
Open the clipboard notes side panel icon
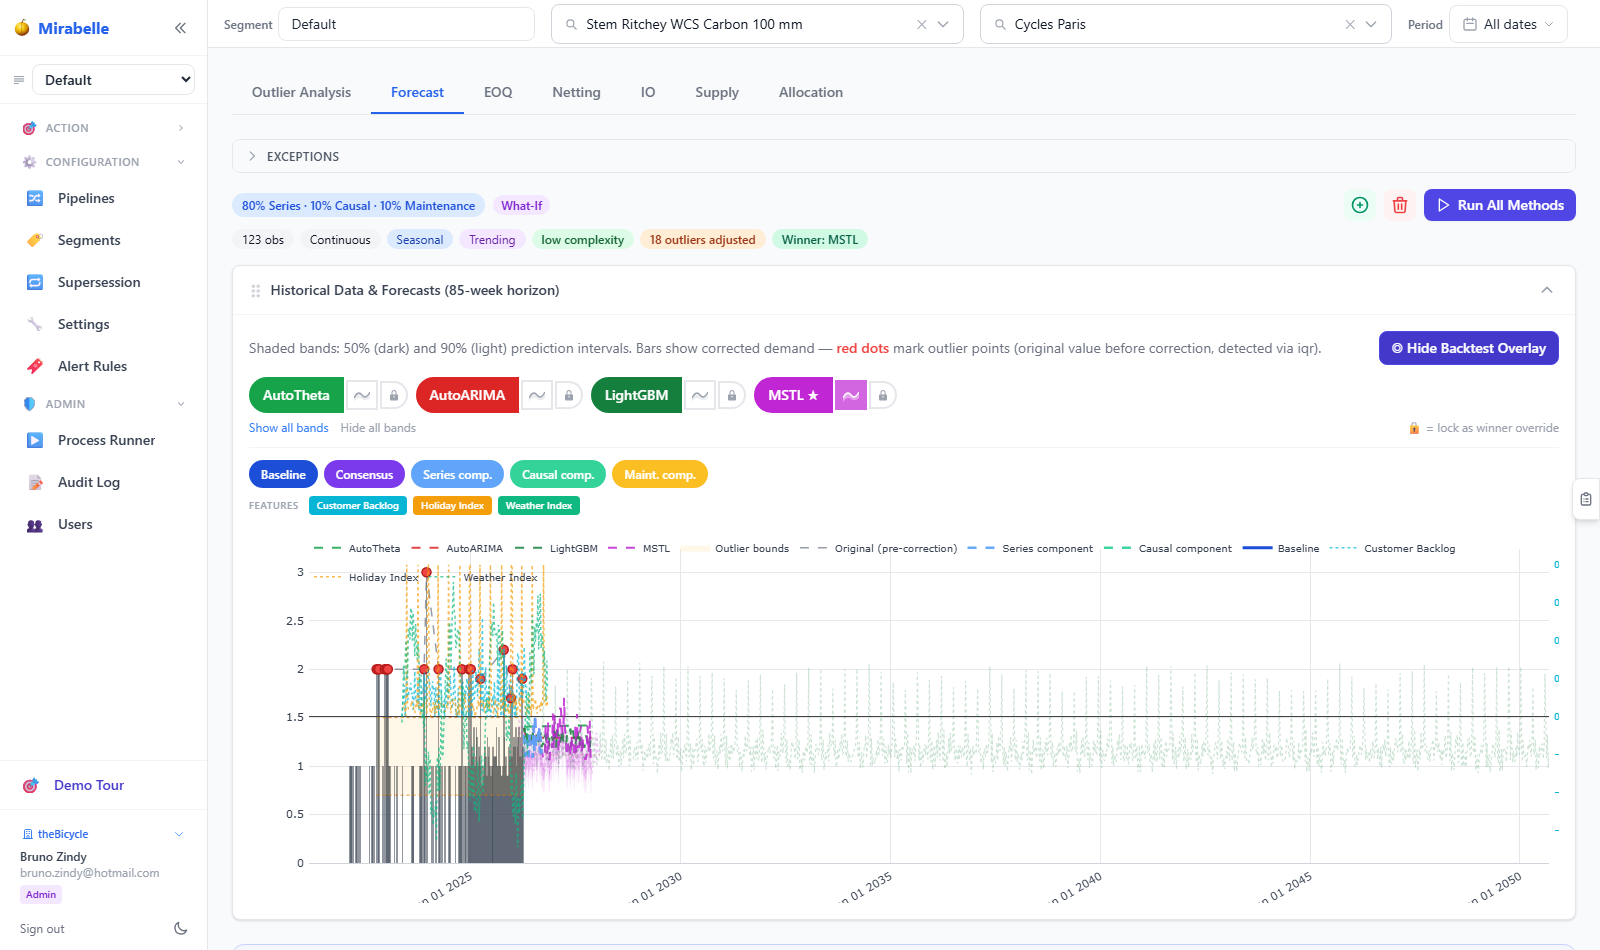(1586, 499)
